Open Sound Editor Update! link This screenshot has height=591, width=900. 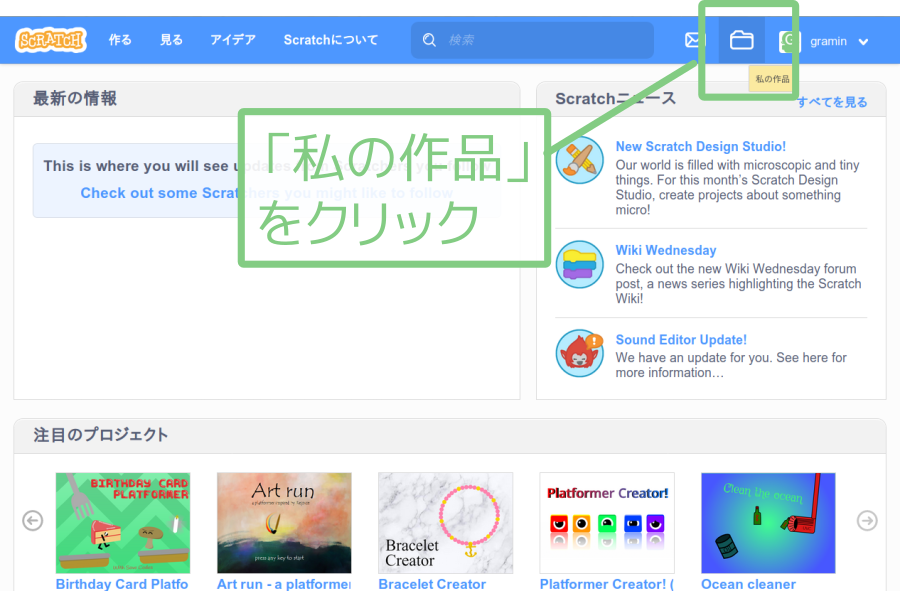[681, 340]
